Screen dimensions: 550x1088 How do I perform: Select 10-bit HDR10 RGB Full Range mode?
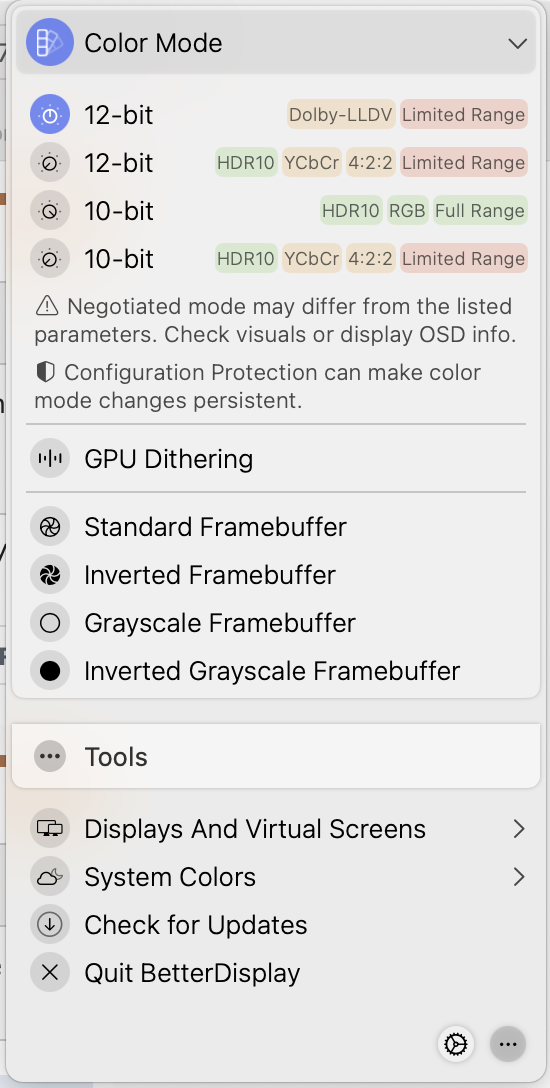click(277, 210)
